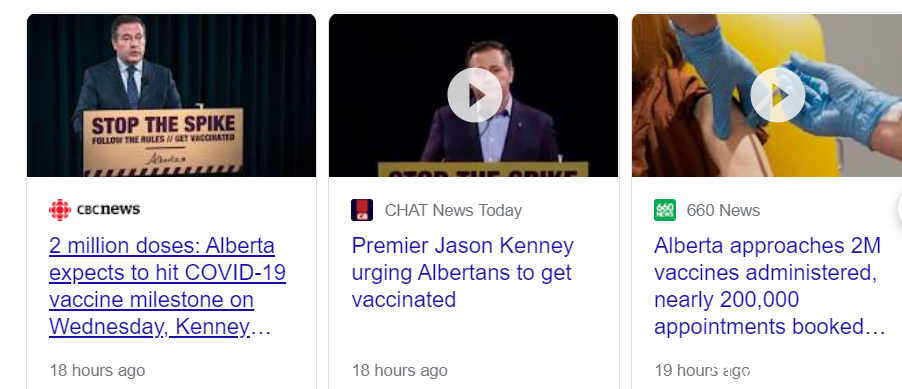
Task: Open the Alberta approaches 2M vaccines headline
Action: point(769,287)
